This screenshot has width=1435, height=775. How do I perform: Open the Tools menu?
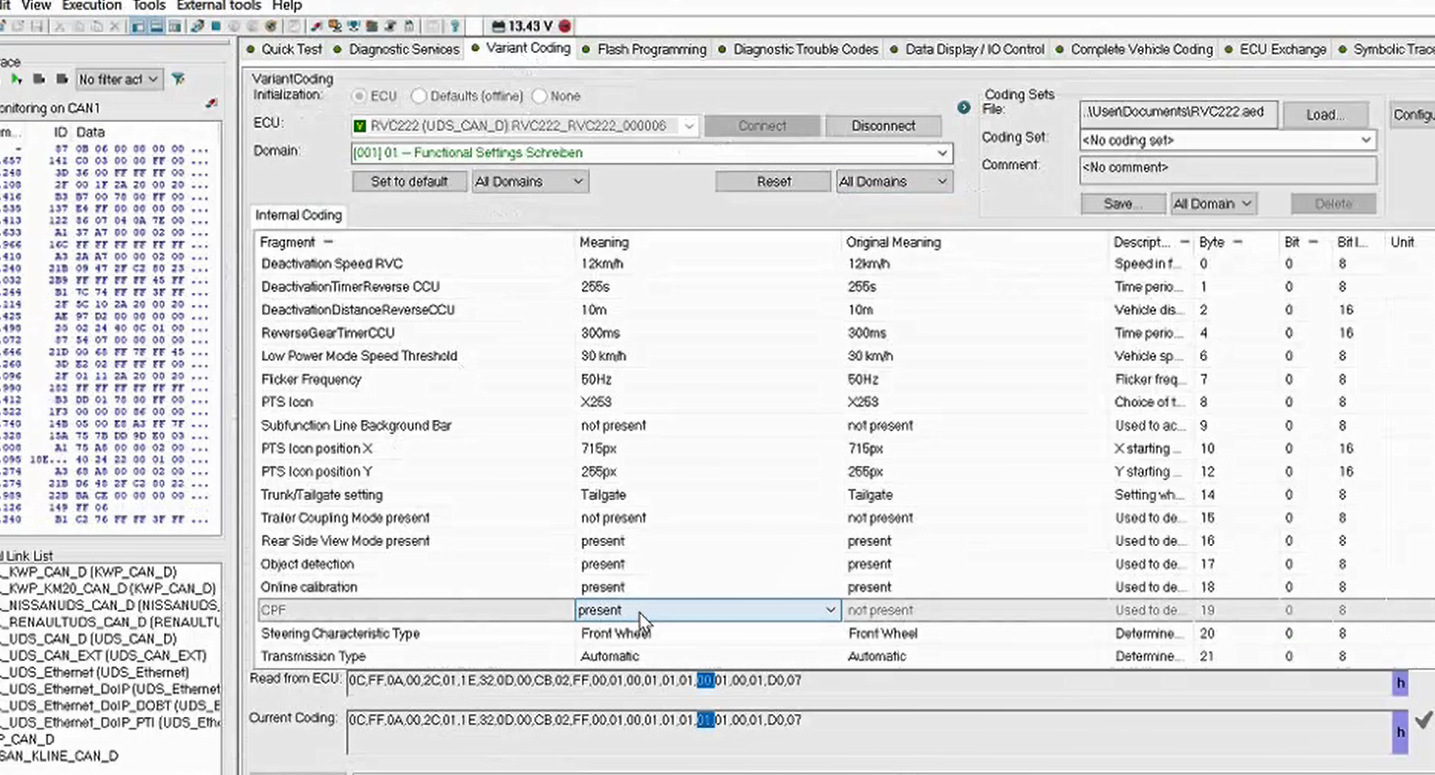tap(150, 6)
